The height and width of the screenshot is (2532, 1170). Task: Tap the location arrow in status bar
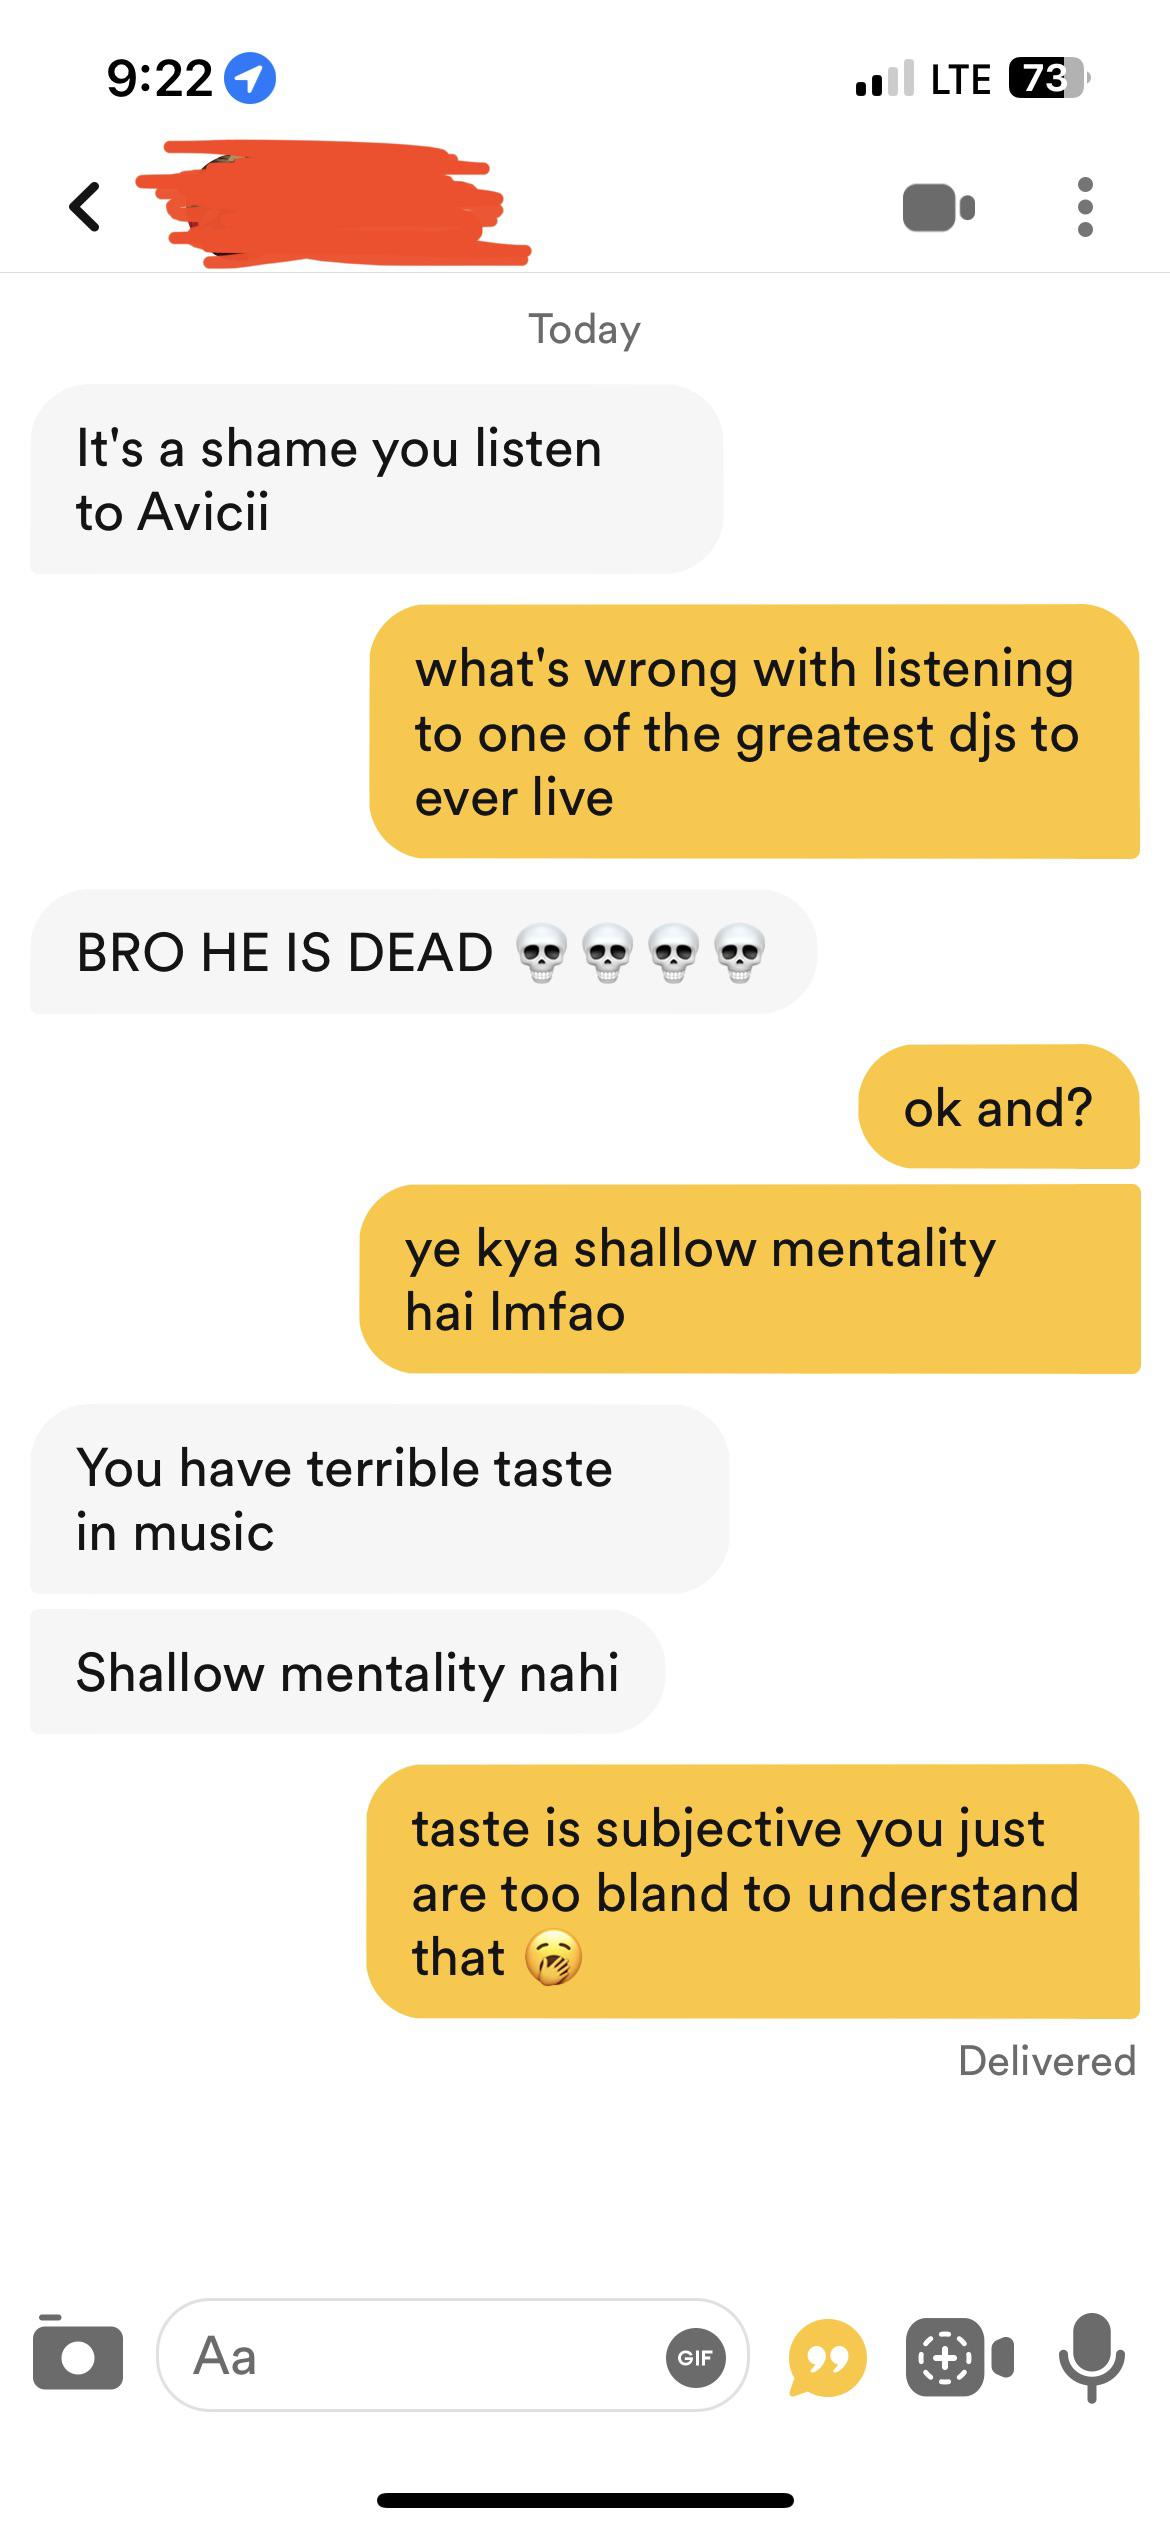pyautogui.click(x=249, y=78)
